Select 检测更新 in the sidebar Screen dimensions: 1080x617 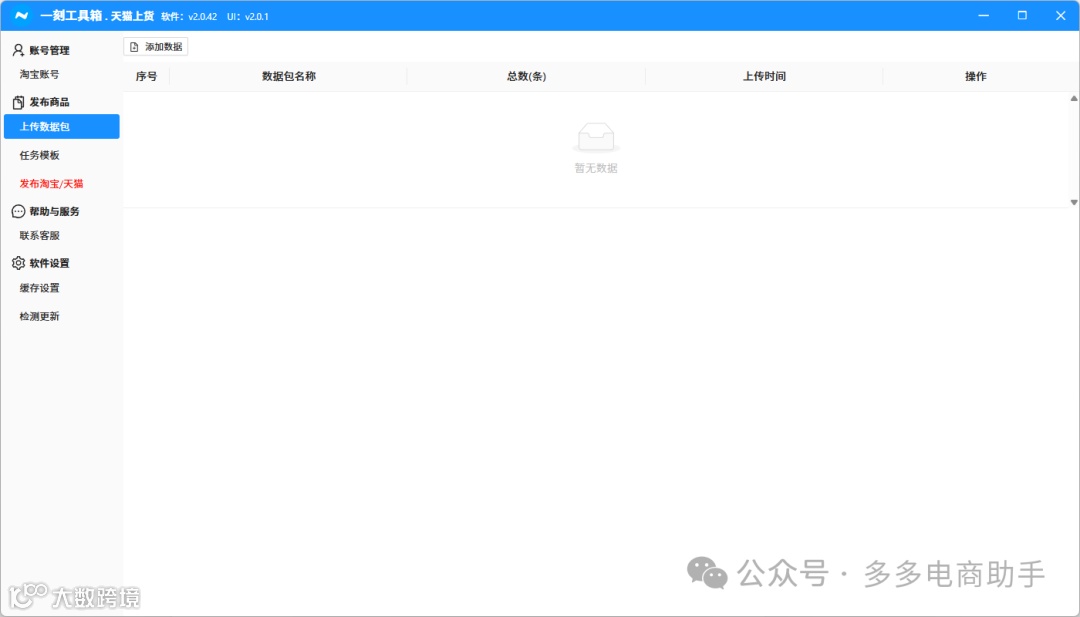(x=39, y=316)
